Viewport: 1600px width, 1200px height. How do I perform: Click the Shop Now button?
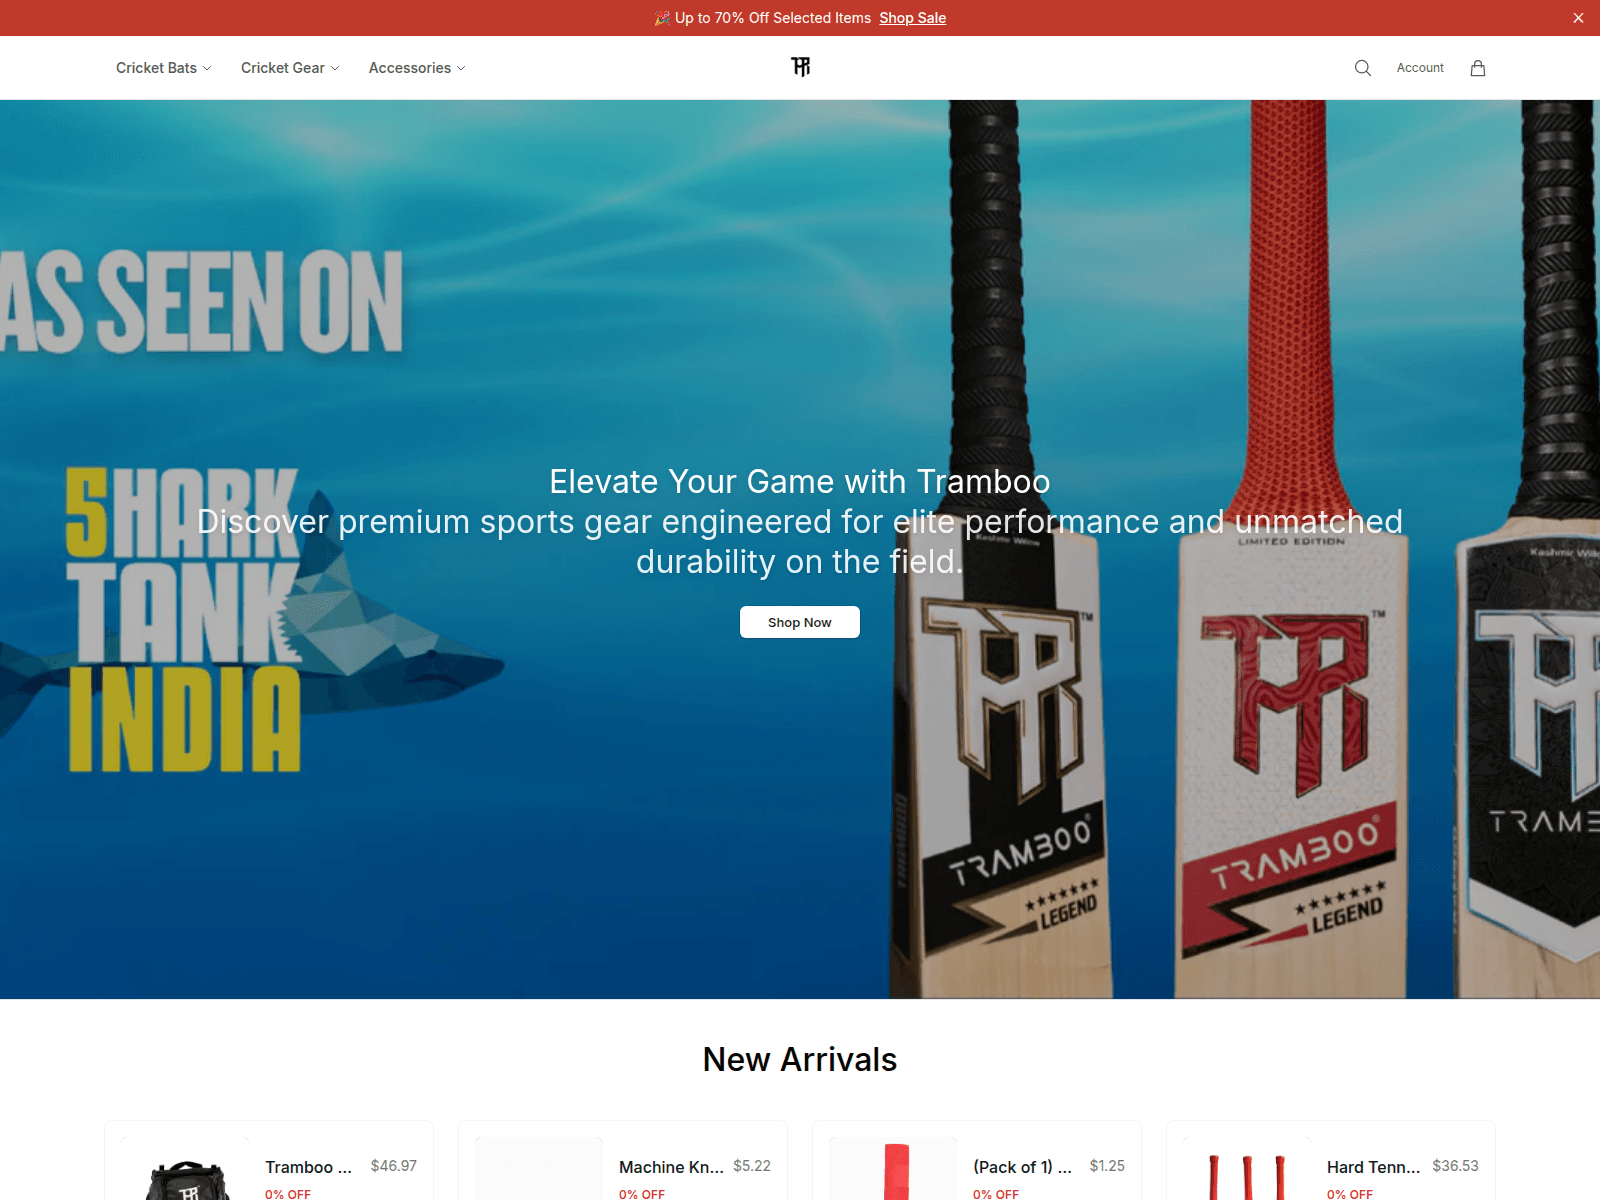tap(800, 622)
